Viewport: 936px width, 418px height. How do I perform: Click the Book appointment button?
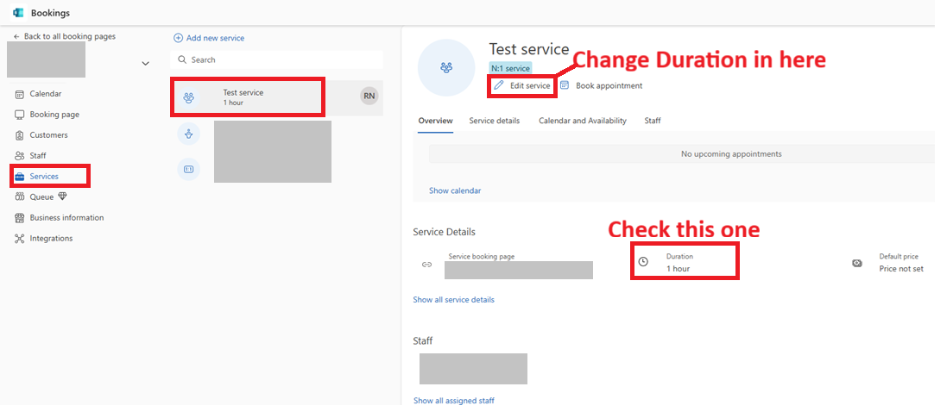[602, 86]
